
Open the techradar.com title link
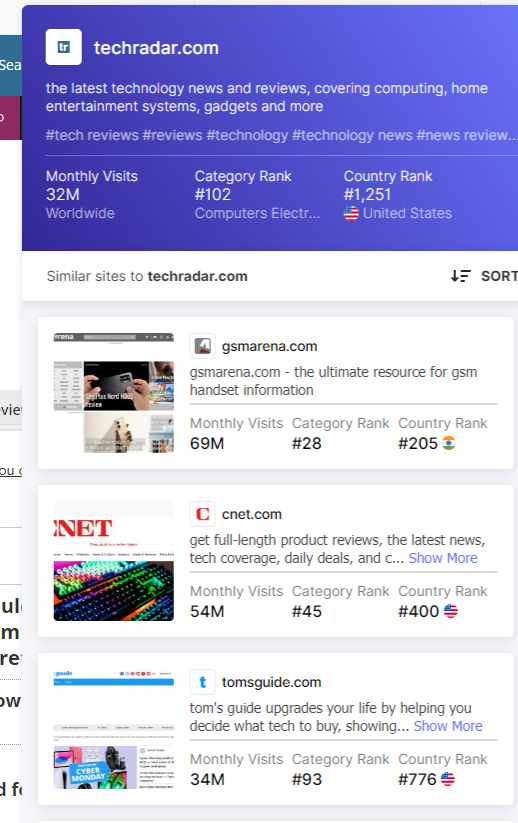point(156,48)
